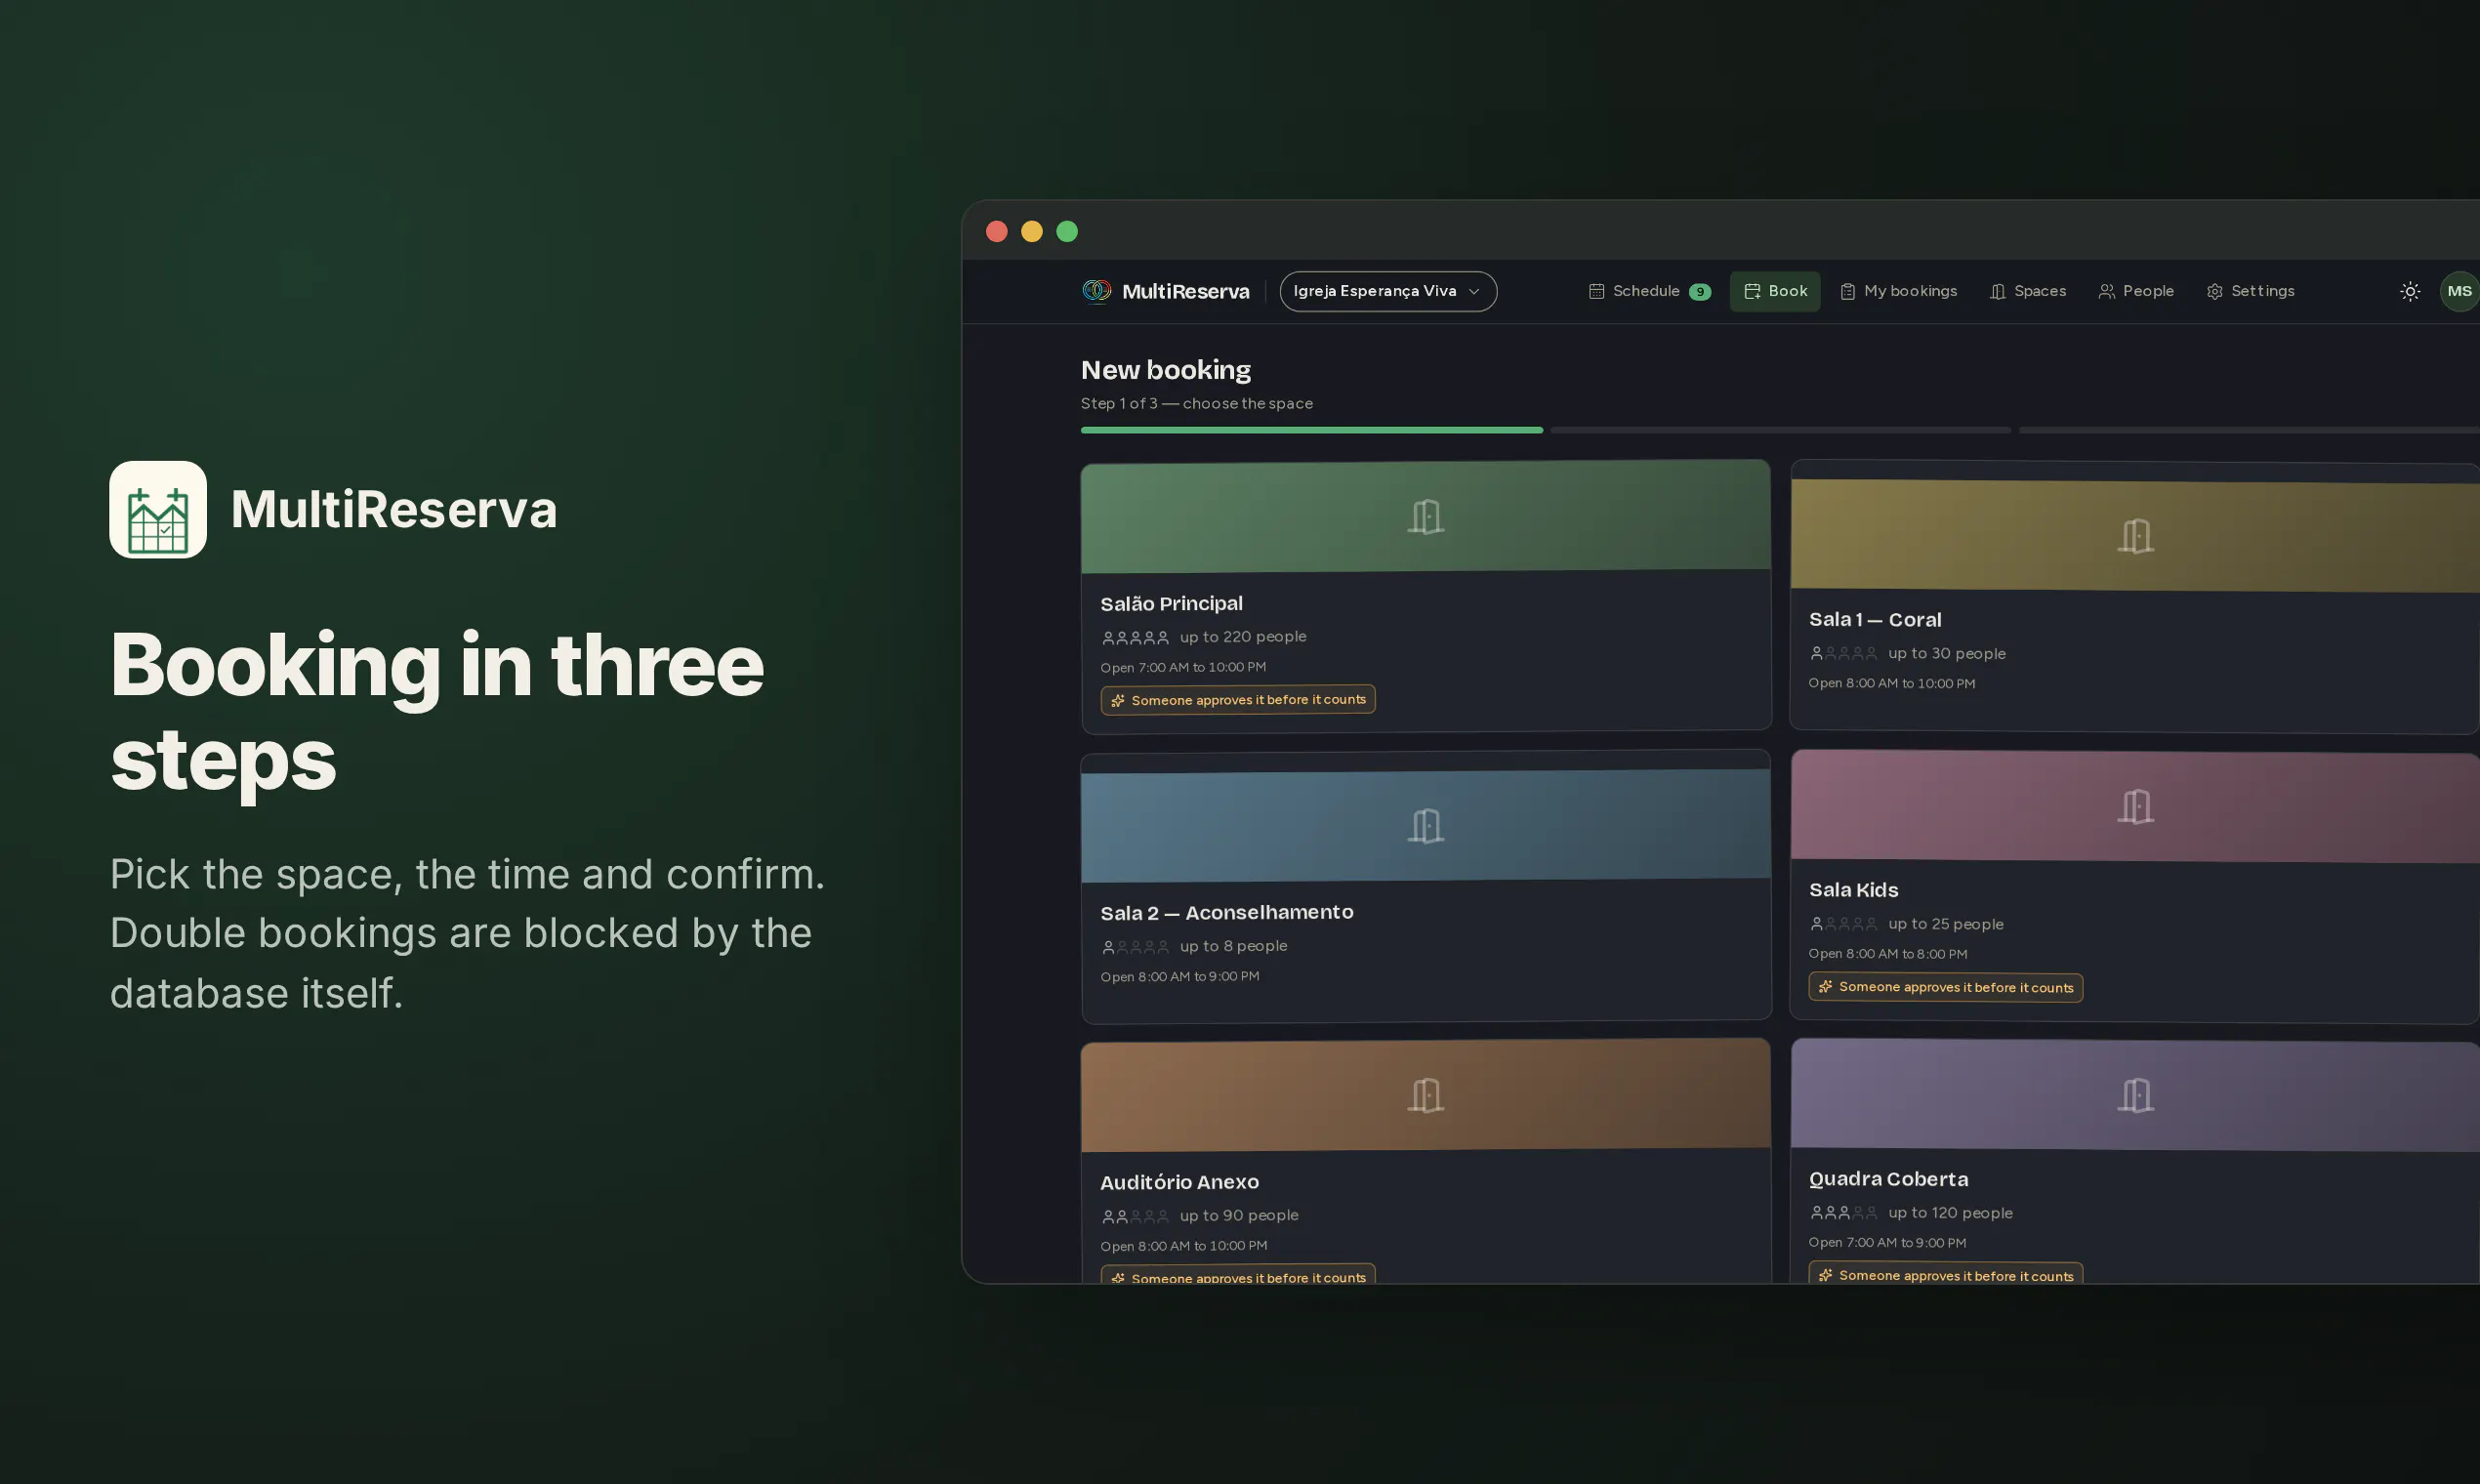The height and width of the screenshot is (1484, 2480).
Task: Click "up to 220 people" text
Action: tap(1242, 637)
